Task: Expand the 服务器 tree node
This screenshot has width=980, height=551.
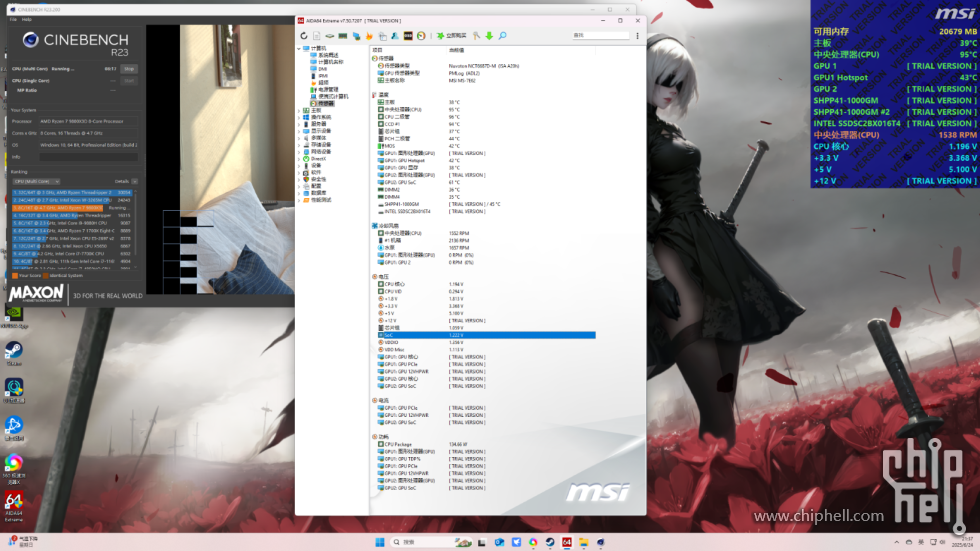Action: [299, 124]
